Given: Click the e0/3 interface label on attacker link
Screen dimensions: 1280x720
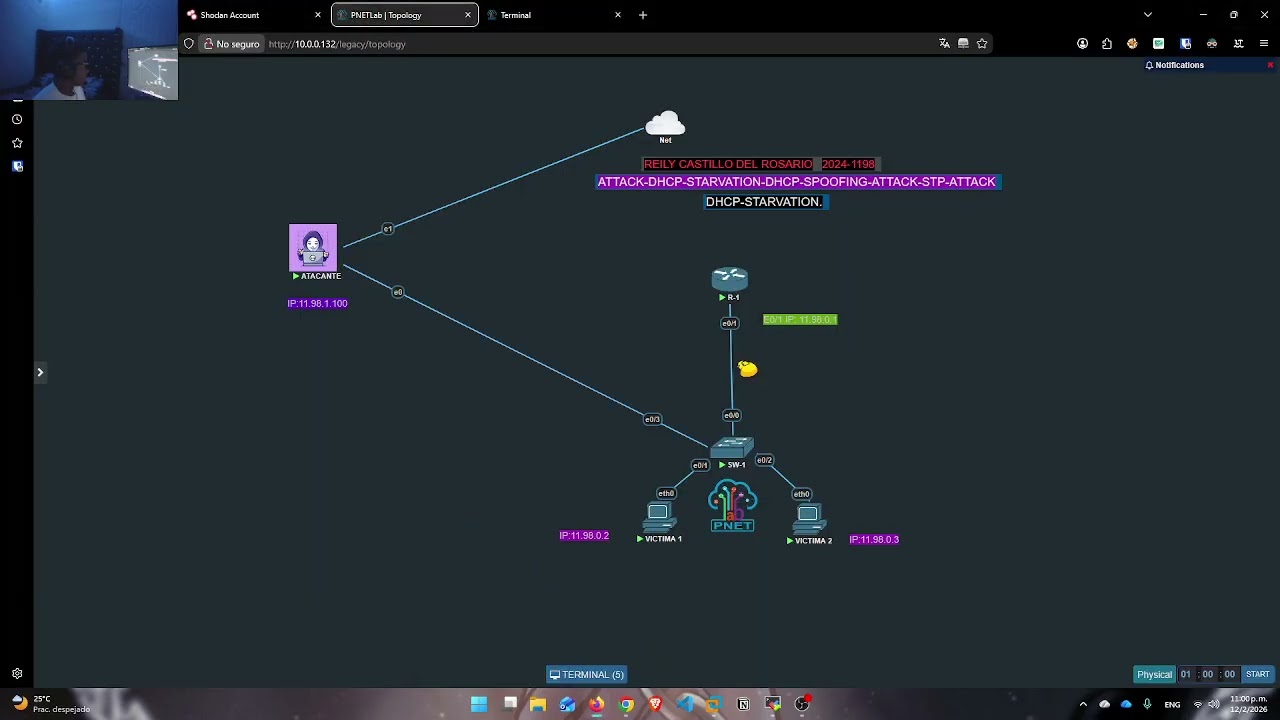Looking at the screenshot, I should (652, 419).
